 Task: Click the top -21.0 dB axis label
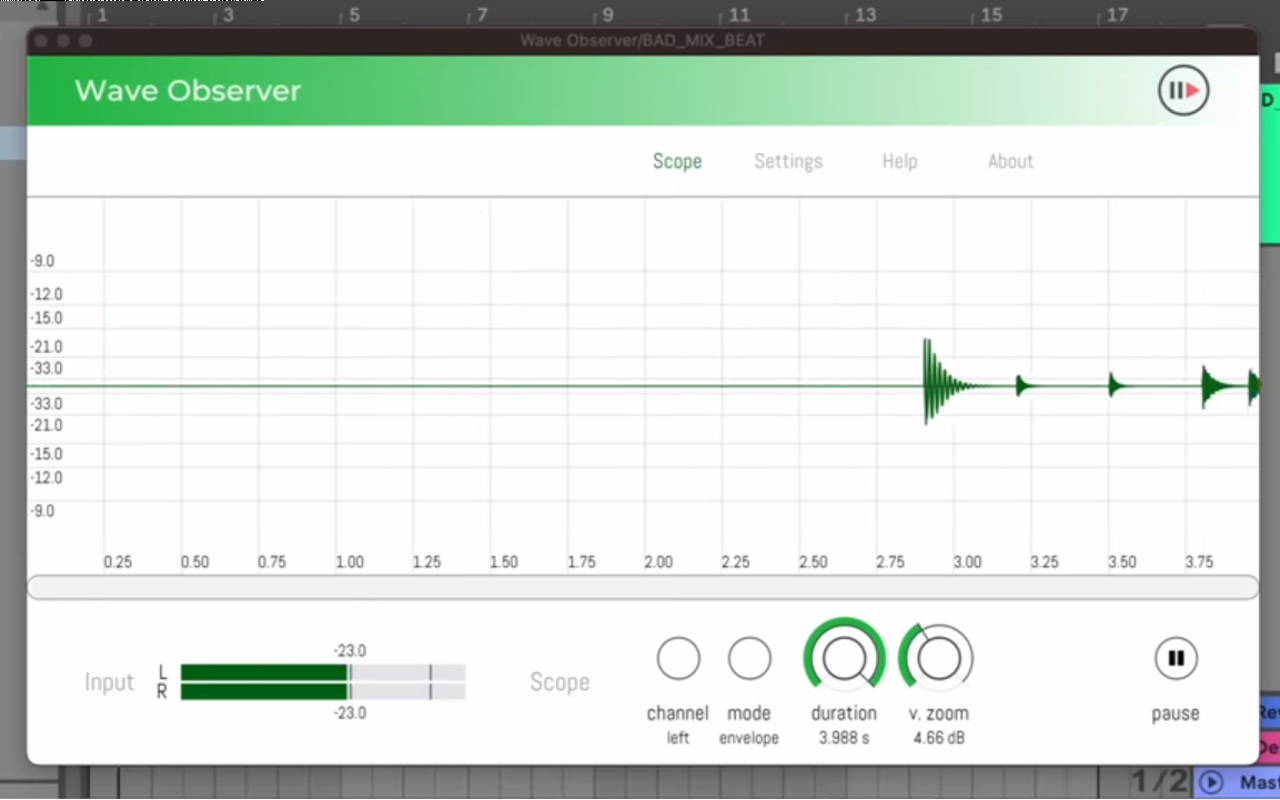tap(45, 347)
